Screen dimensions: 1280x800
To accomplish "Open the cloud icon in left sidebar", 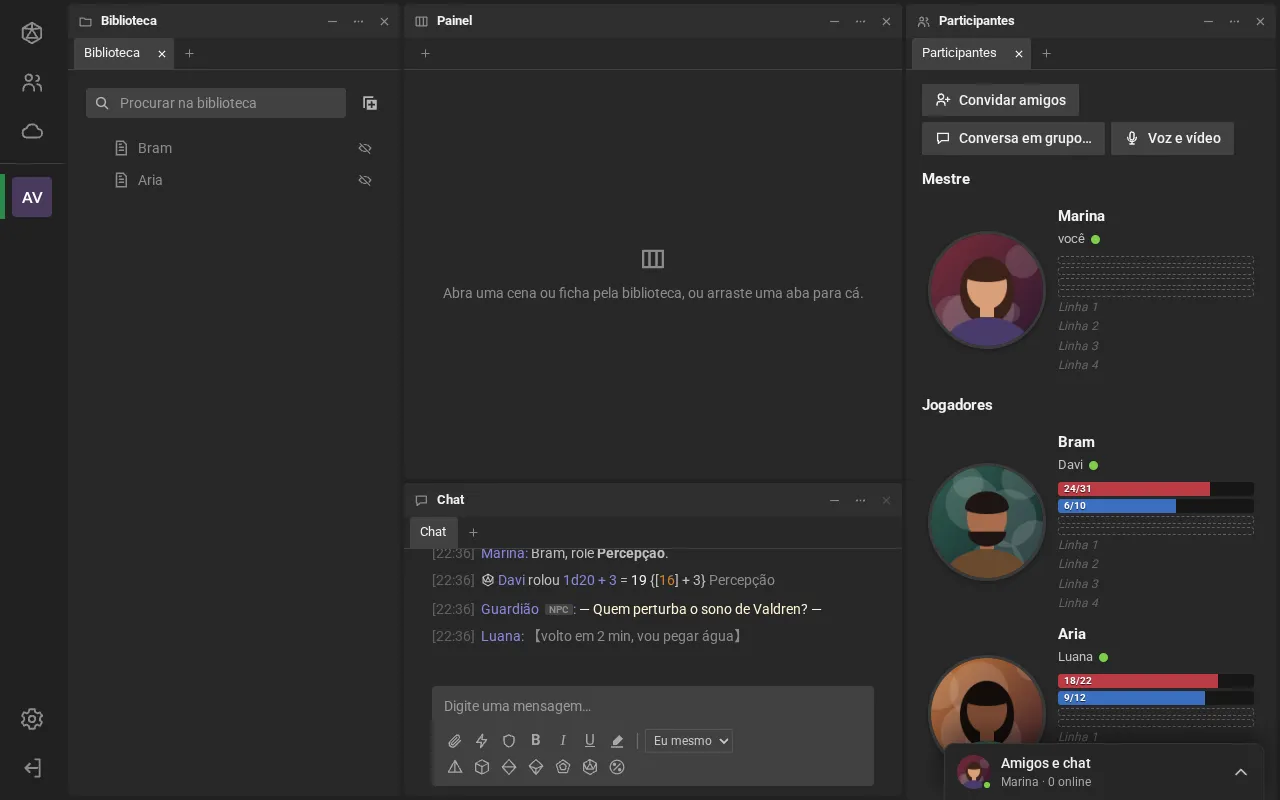I will [x=32, y=131].
